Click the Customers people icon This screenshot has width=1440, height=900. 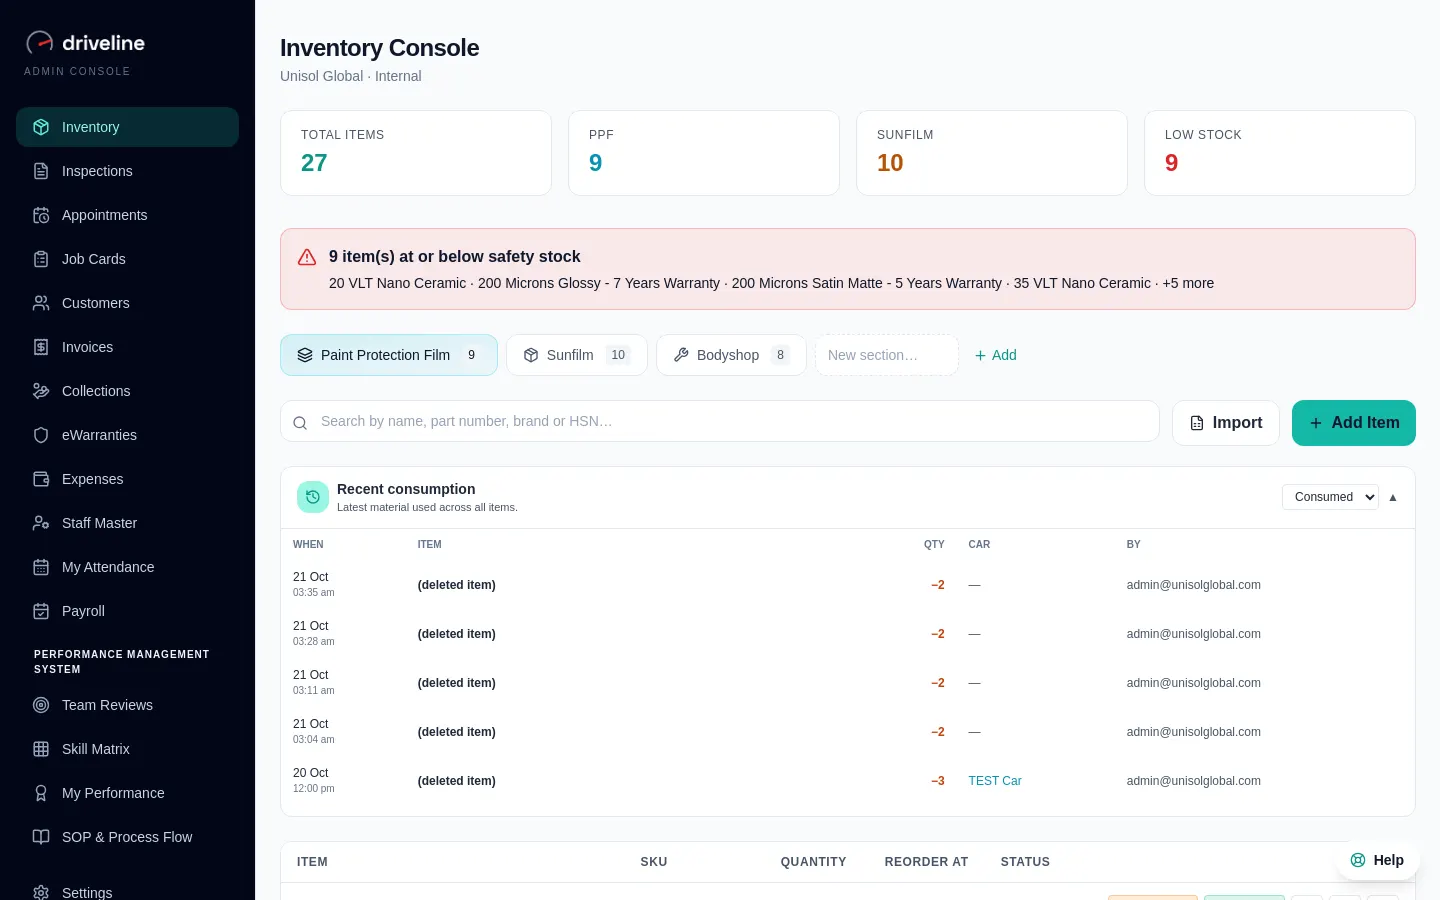tap(41, 303)
